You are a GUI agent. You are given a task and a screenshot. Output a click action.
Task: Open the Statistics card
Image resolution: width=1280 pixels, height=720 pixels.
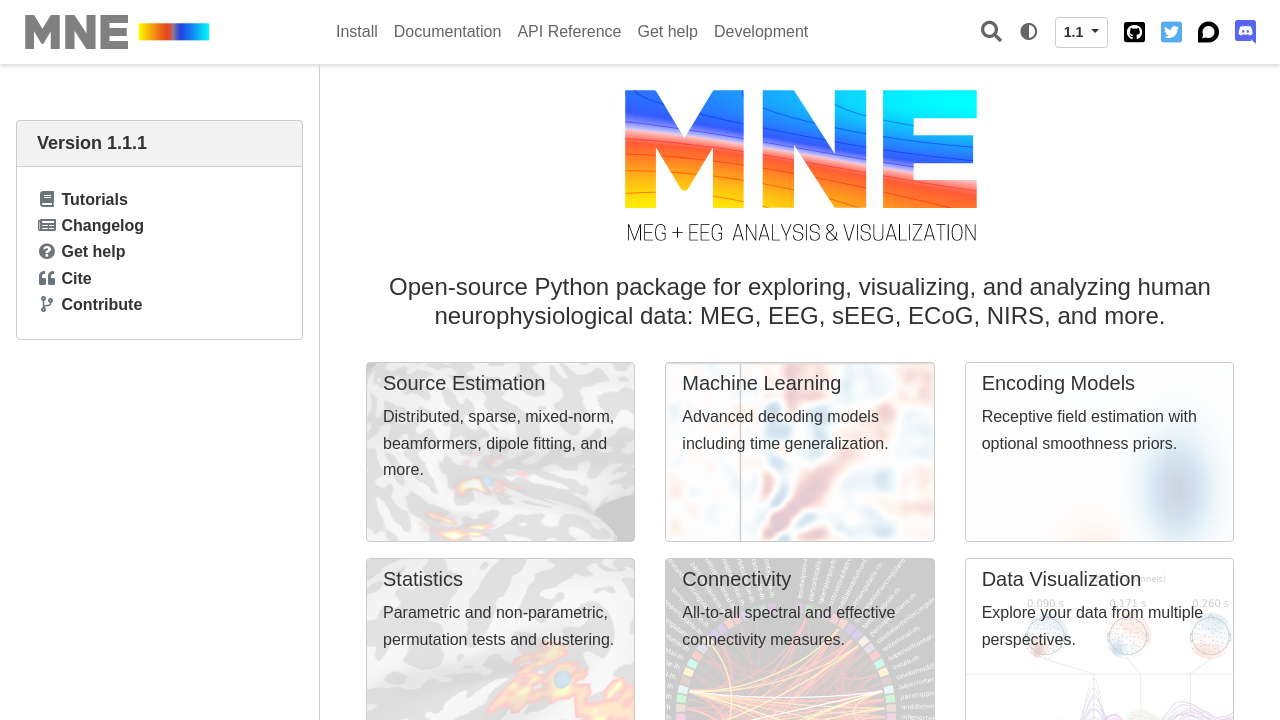click(500, 639)
